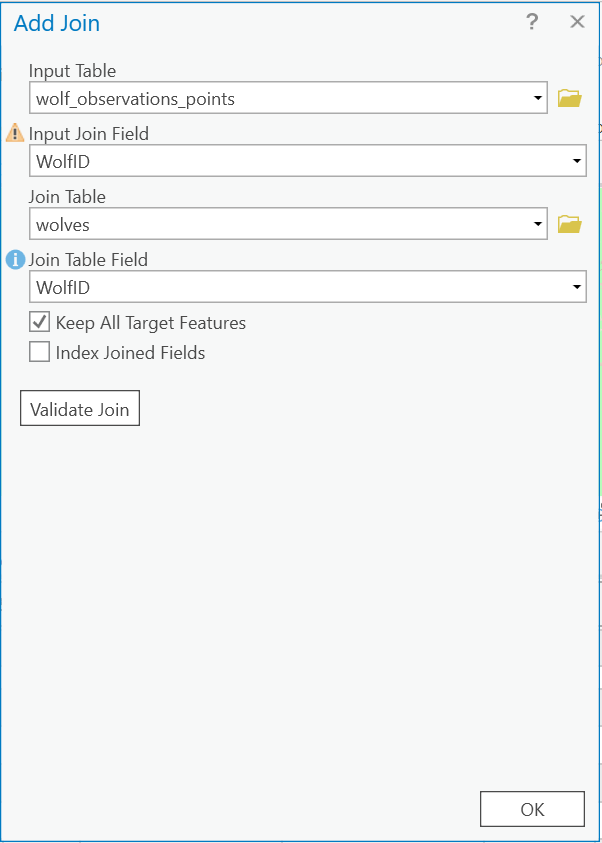The height and width of the screenshot is (843, 602).
Task: Expand the Input Table dropdown arrow
Action: pyautogui.click(x=538, y=98)
